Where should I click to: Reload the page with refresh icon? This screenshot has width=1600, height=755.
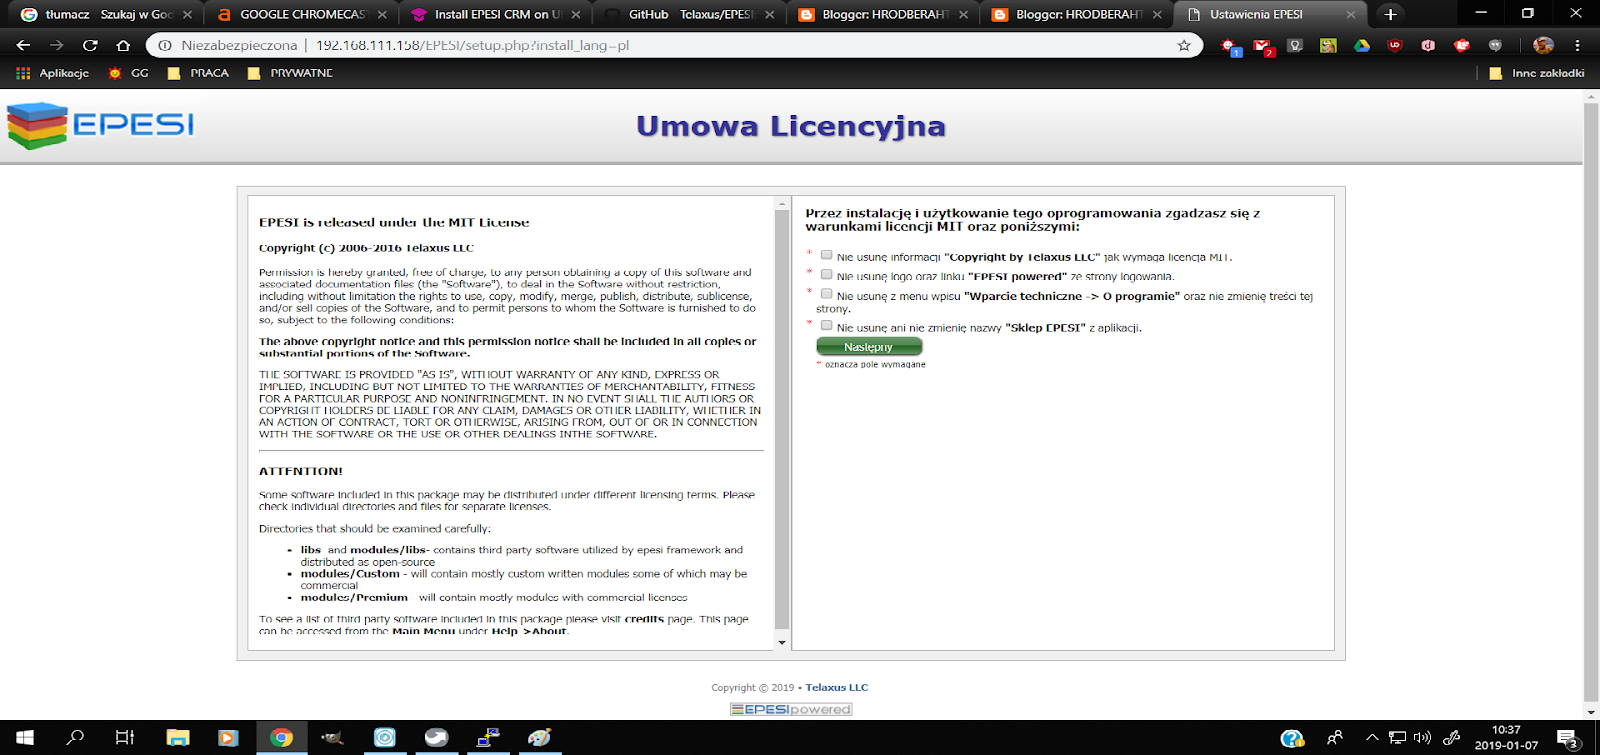coord(90,45)
